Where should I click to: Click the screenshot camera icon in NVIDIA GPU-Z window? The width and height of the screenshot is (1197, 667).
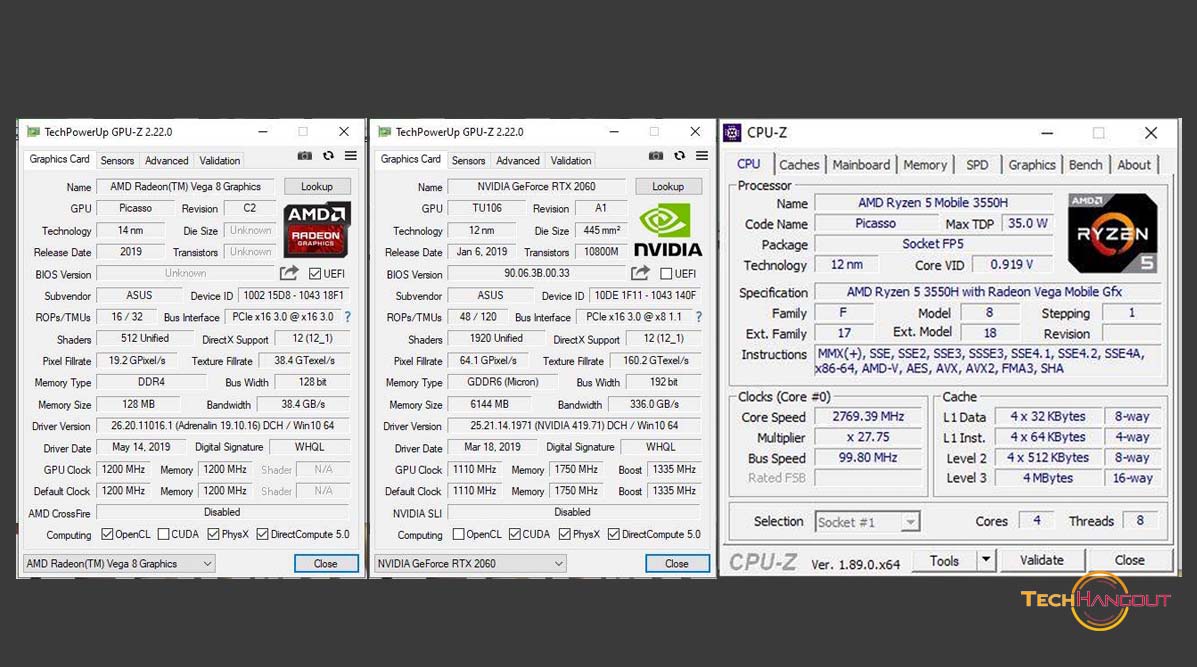(656, 156)
